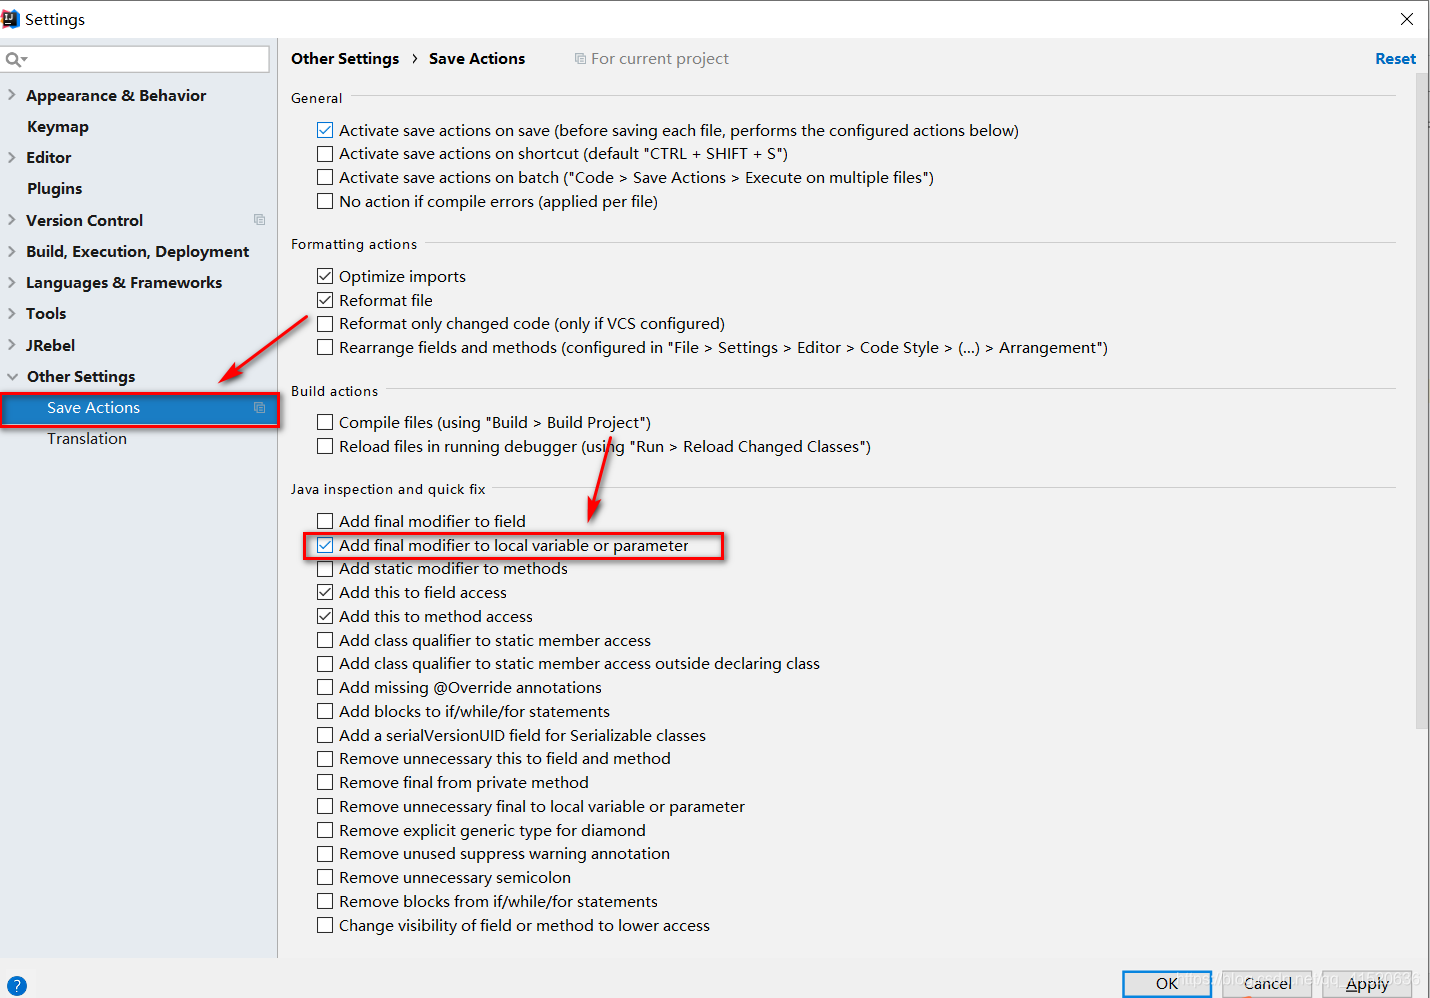Image resolution: width=1430 pixels, height=998 pixels.
Task: Toggle Add this to field access
Action: [x=325, y=592]
